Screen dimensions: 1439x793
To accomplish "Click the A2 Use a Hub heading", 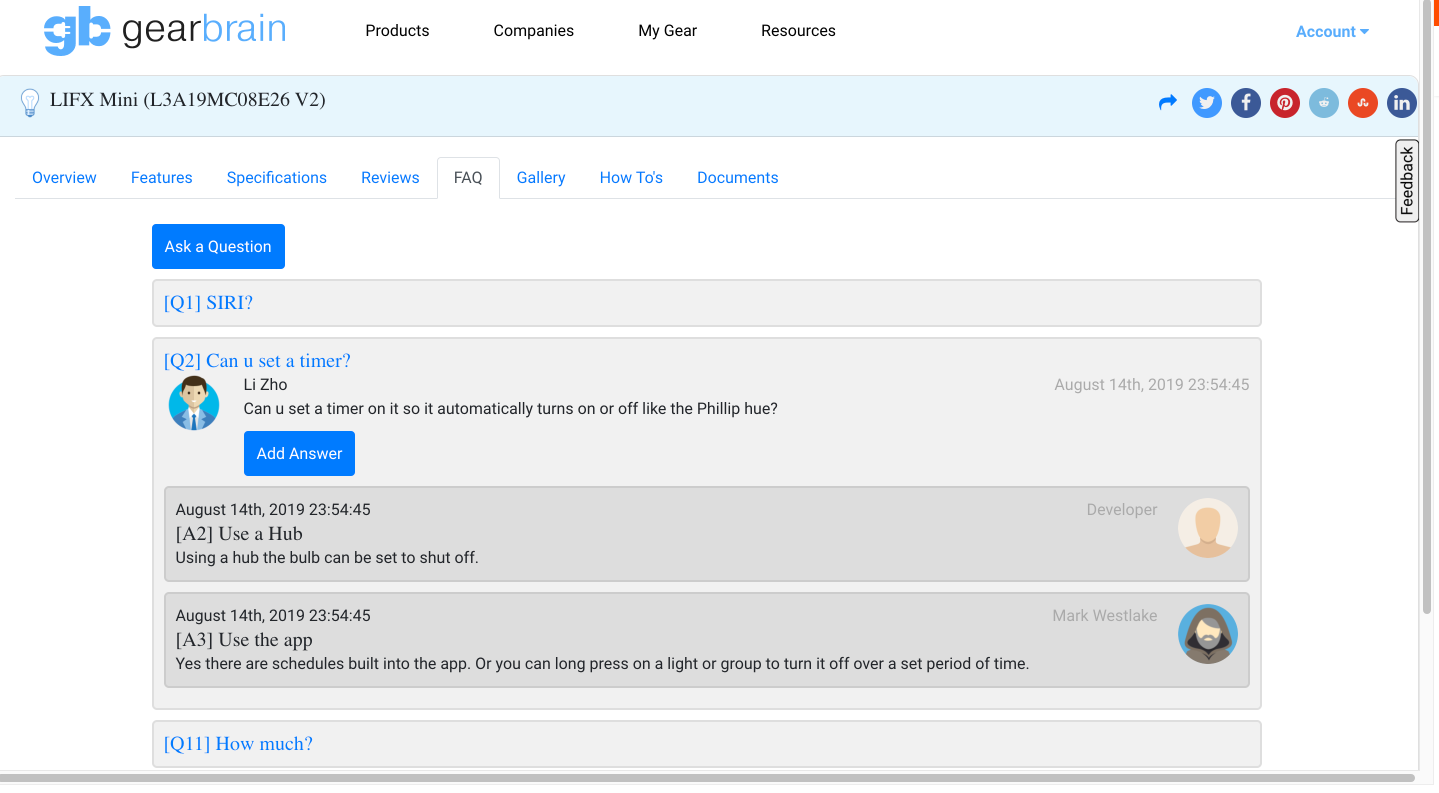I will [x=239, y=534].
